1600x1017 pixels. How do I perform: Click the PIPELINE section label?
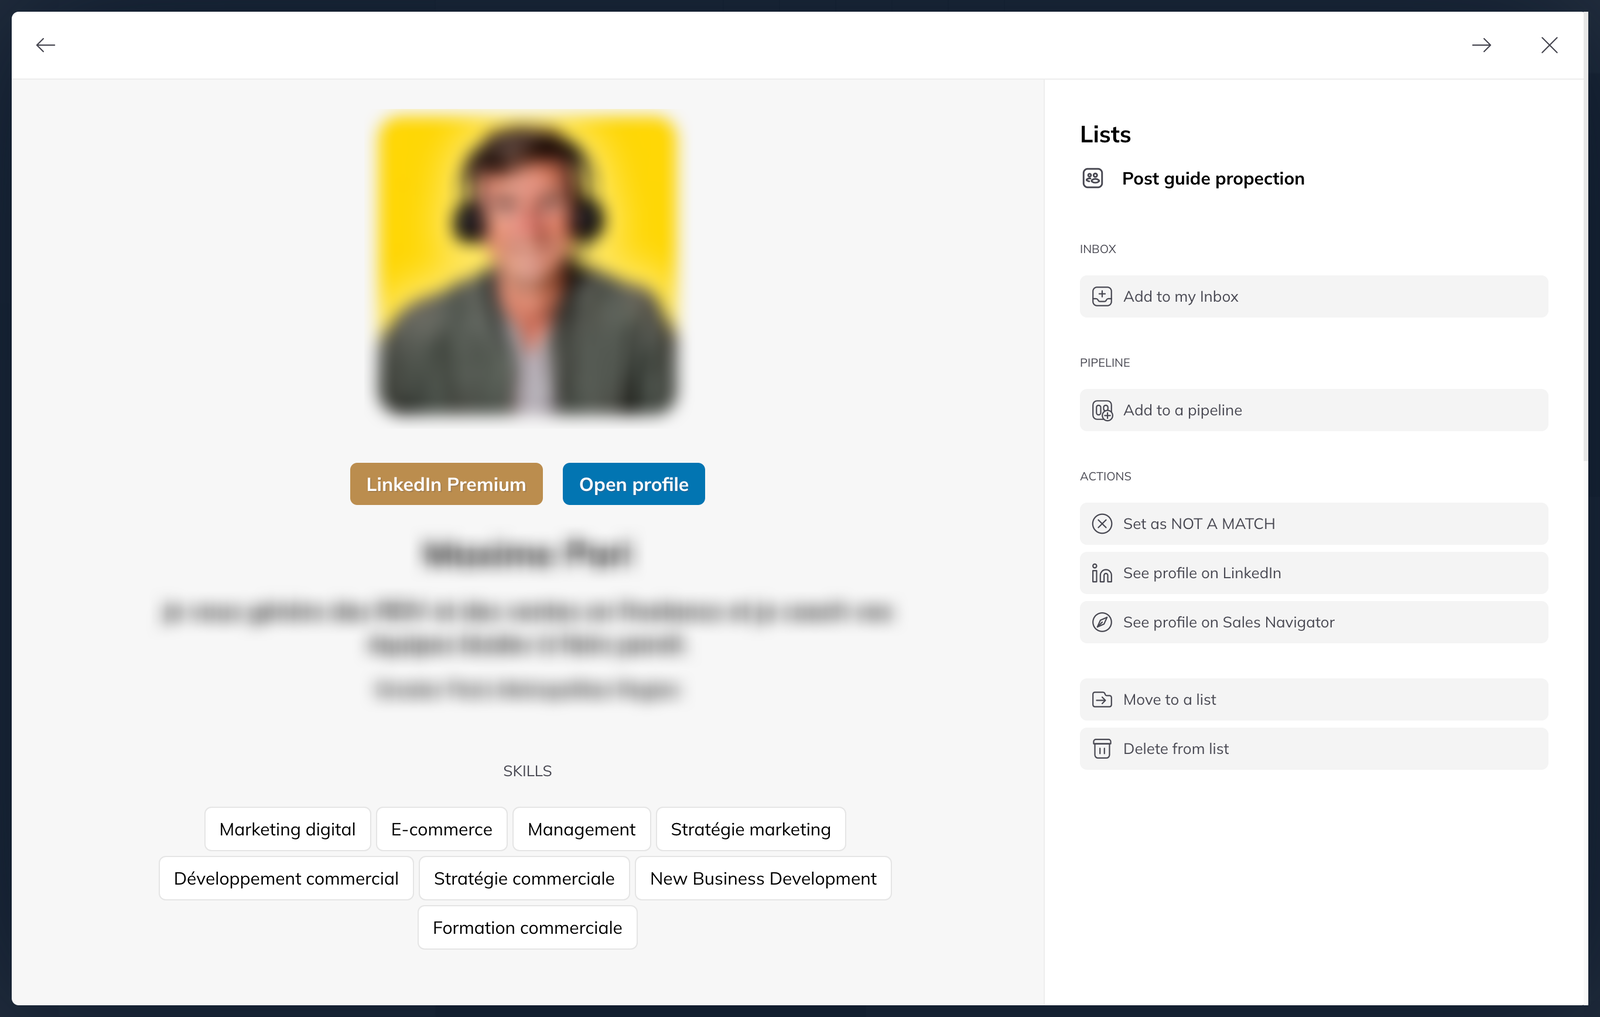click(1105, 363)
